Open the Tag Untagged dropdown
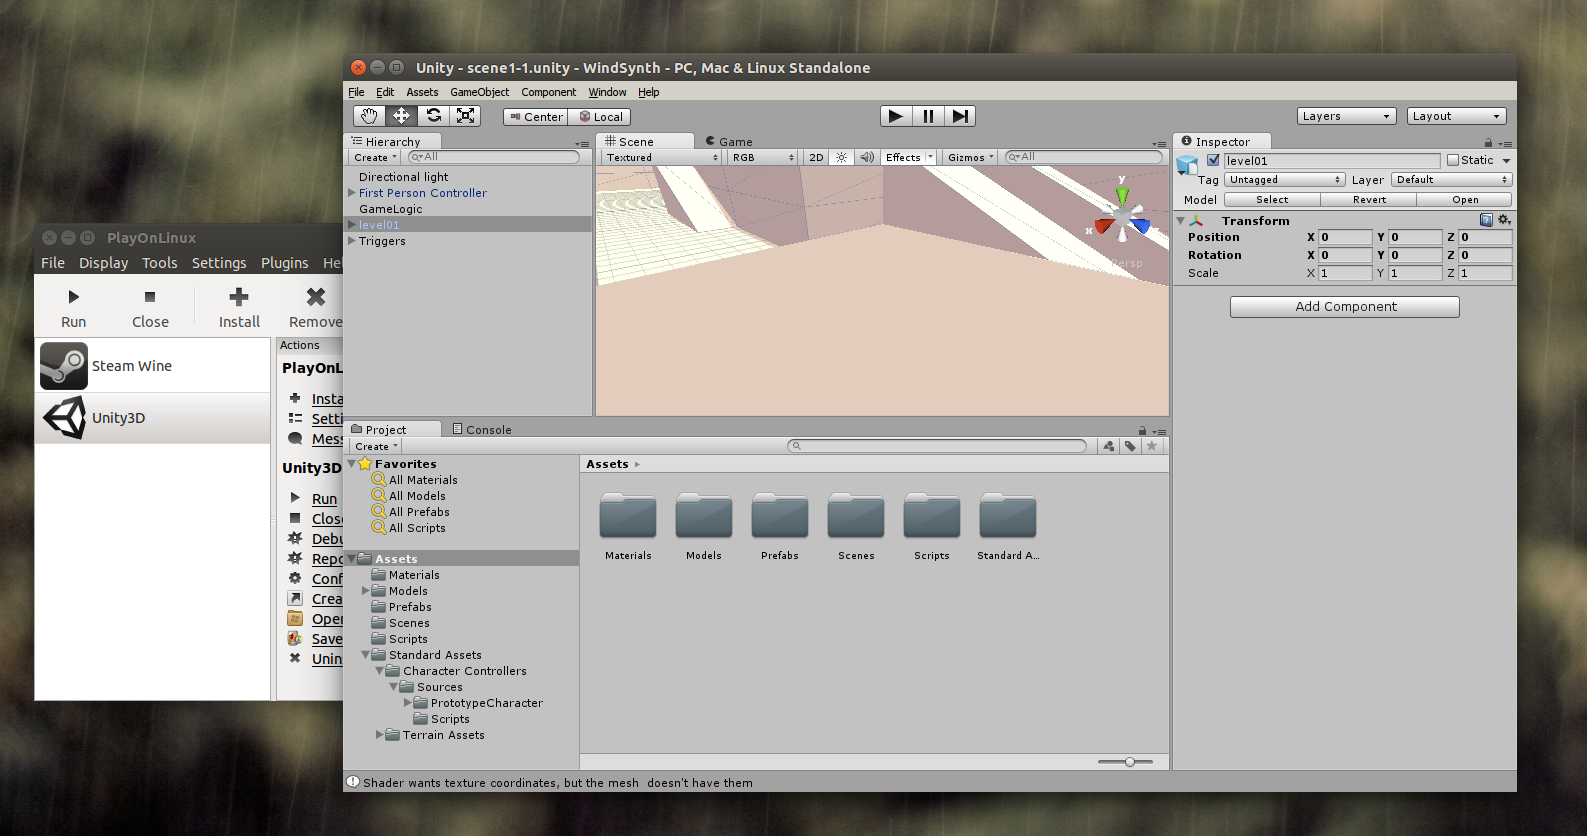 click(x=1285, y=180)
